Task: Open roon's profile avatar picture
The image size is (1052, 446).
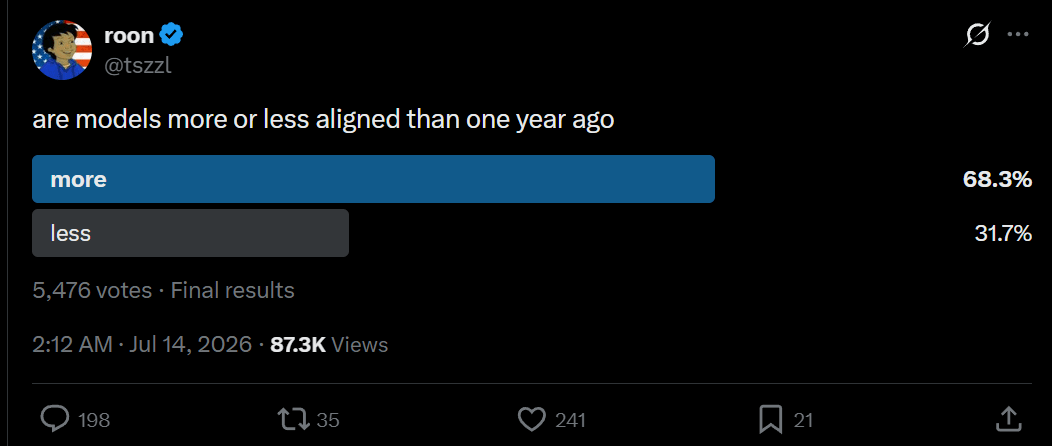Action: pyautogui.click(x=62, y=50)
